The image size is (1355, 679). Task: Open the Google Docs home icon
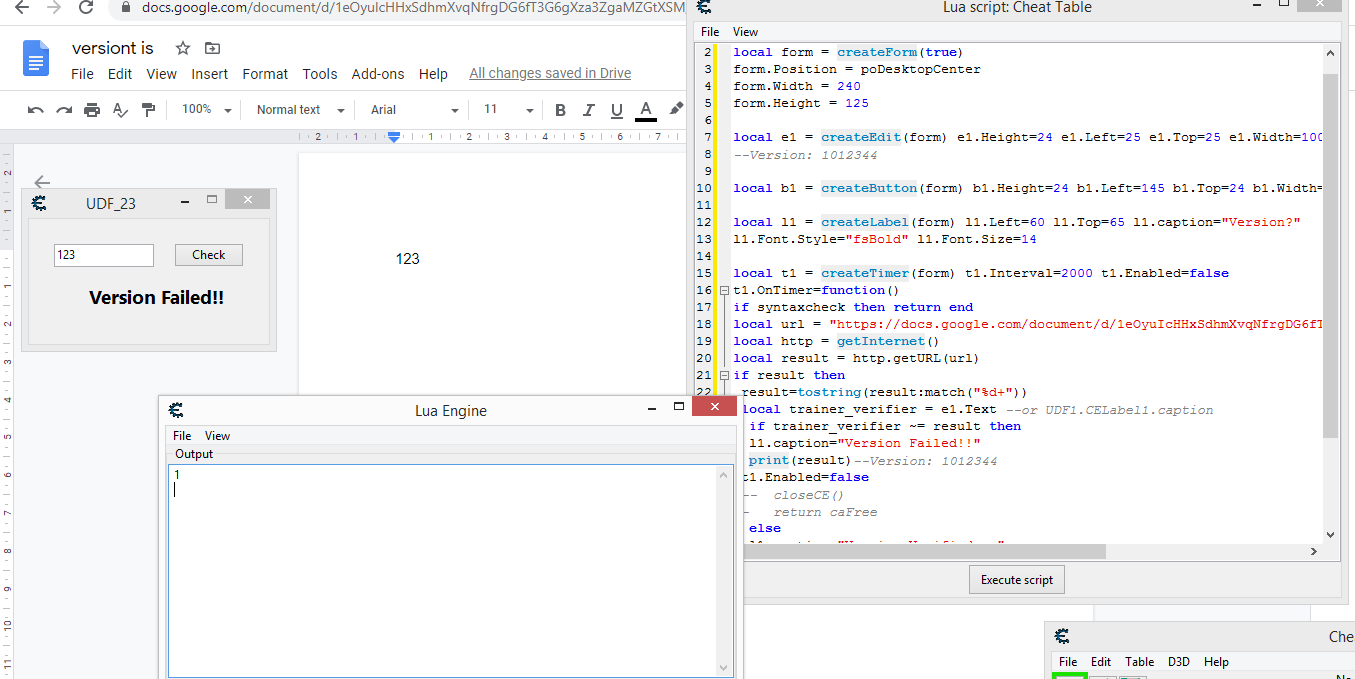pos(36,59)
